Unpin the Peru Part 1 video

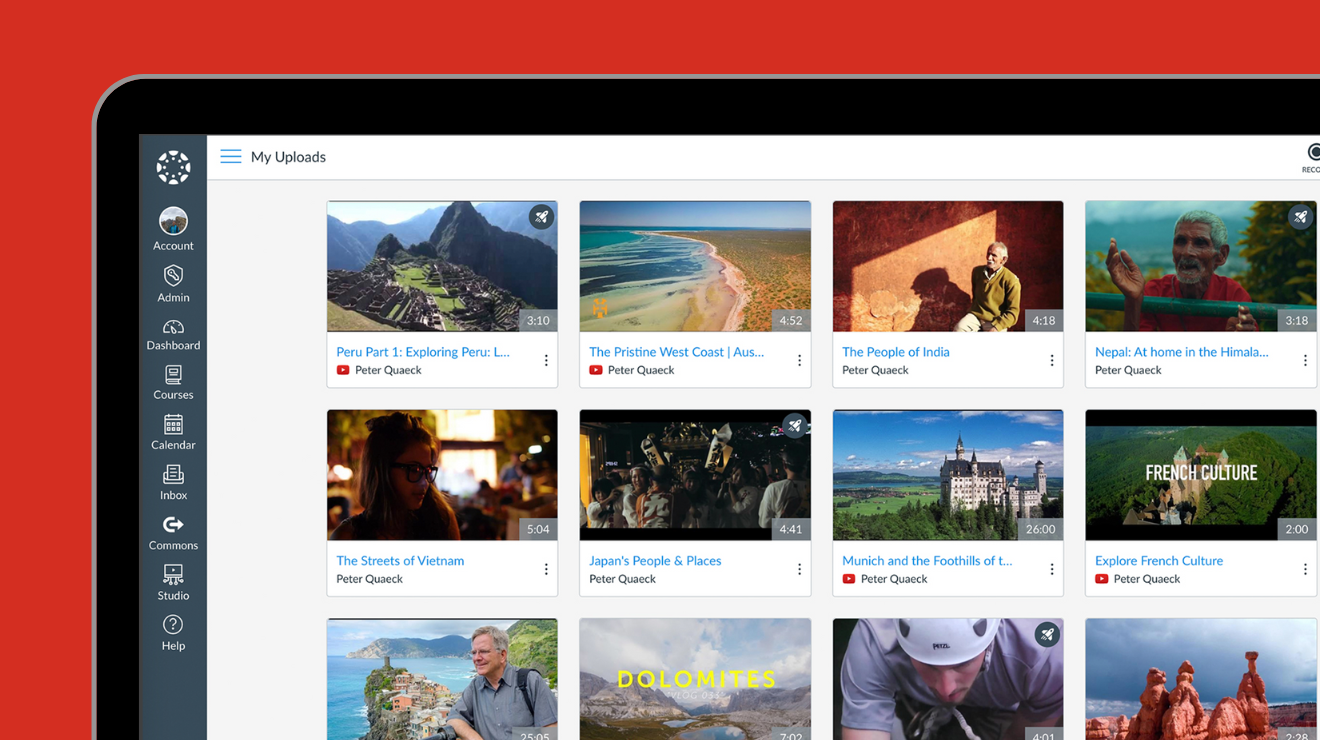click(x=542, y=217)
